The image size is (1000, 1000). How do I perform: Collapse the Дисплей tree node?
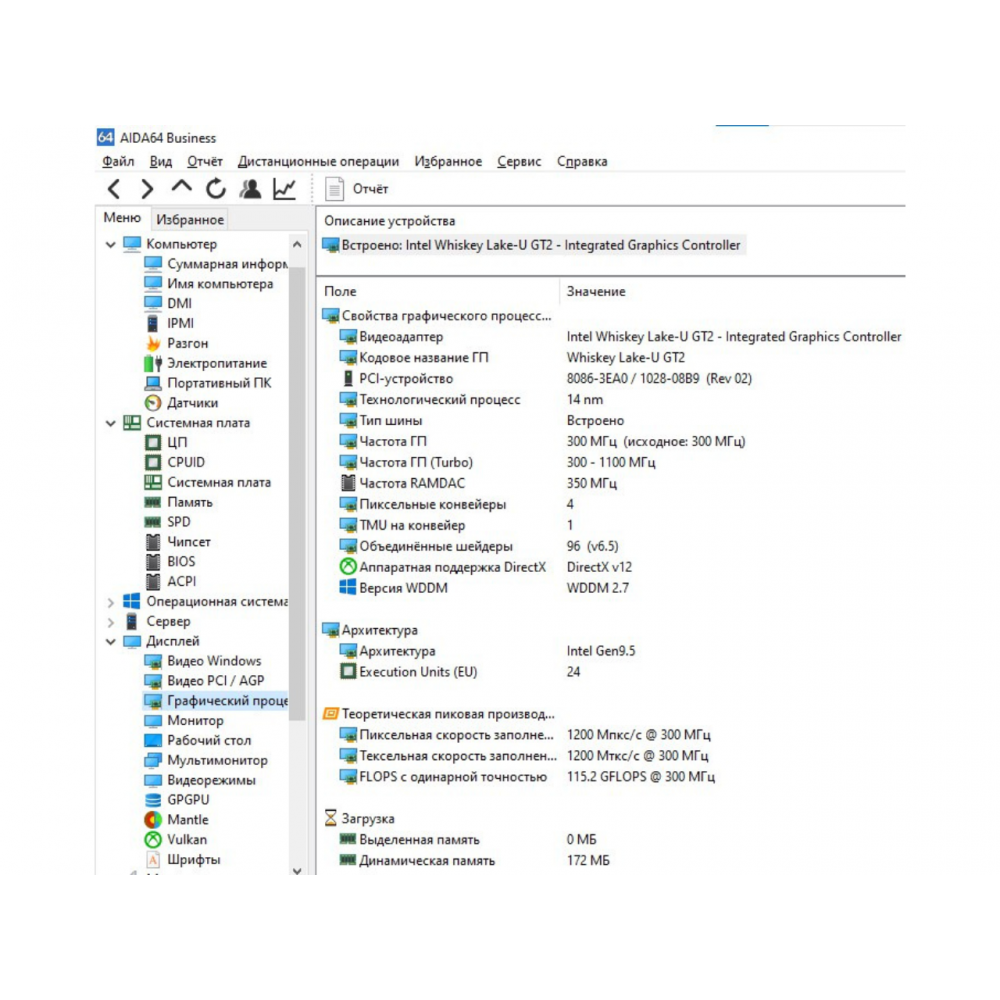(x=110, y=642)
